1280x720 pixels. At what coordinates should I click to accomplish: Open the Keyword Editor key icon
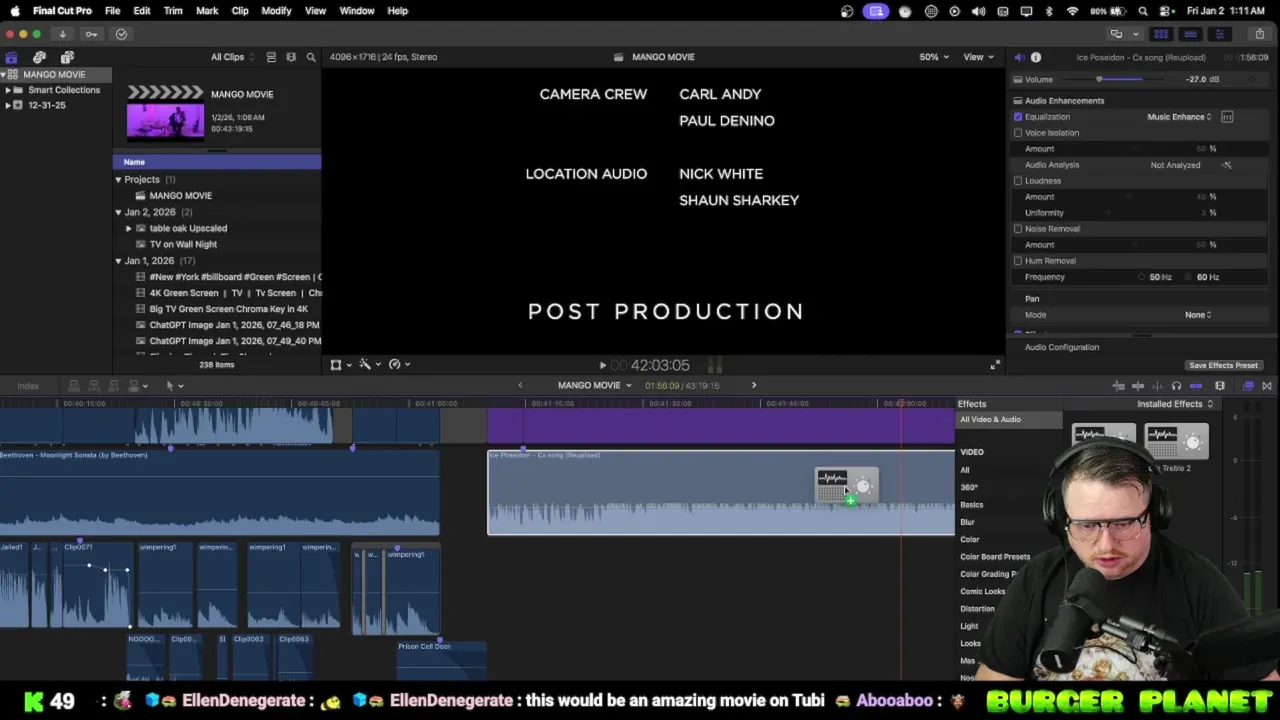91,34
